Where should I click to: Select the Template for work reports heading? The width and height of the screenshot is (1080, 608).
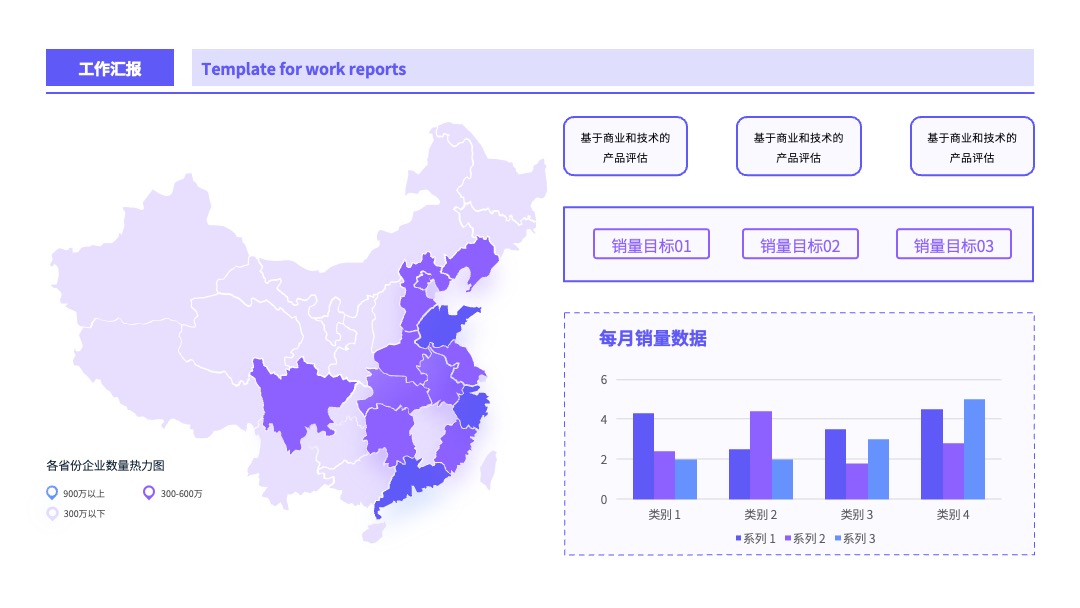tap(304, 69)
